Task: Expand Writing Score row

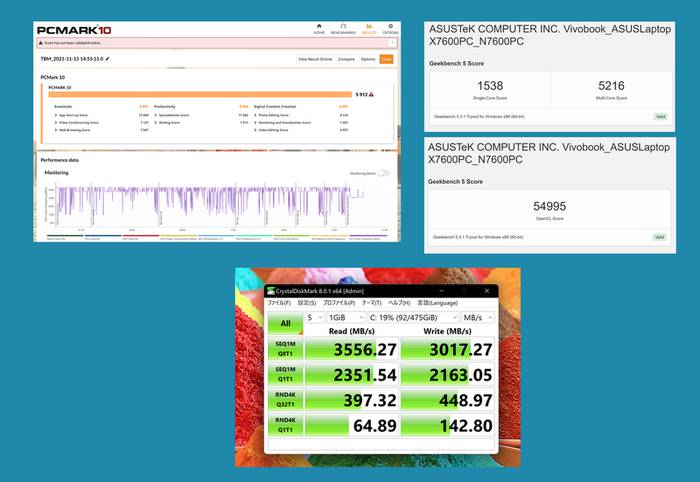Action: point(155,122)
